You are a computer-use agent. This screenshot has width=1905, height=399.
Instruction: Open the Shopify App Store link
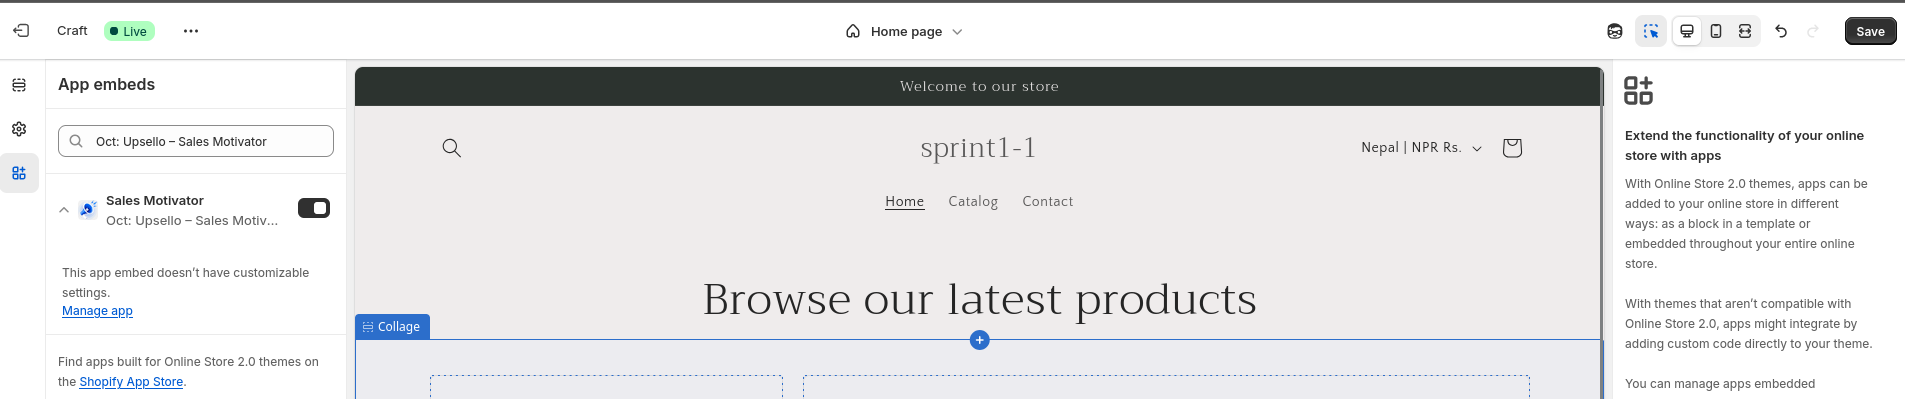(x=131, y=382)
